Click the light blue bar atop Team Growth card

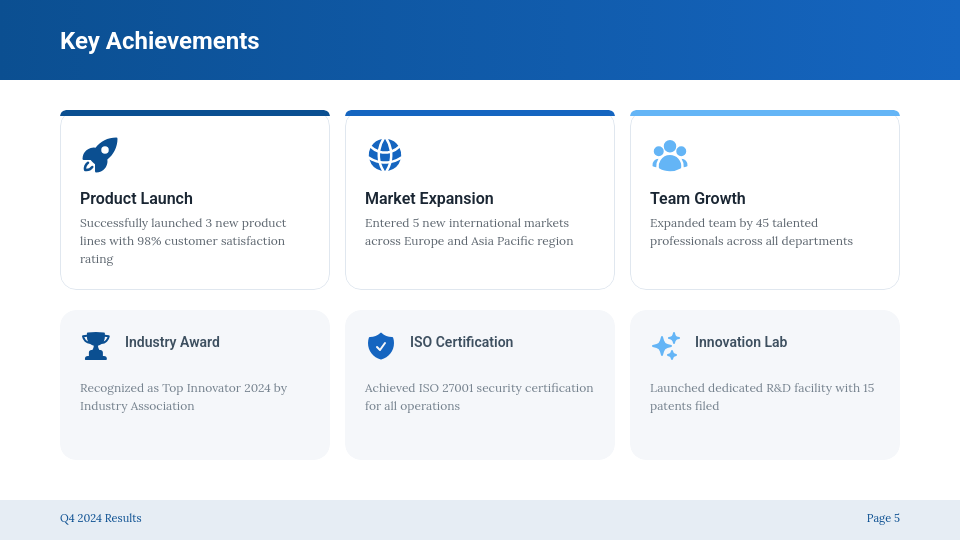pyautogui.click(x=765, y=113)
